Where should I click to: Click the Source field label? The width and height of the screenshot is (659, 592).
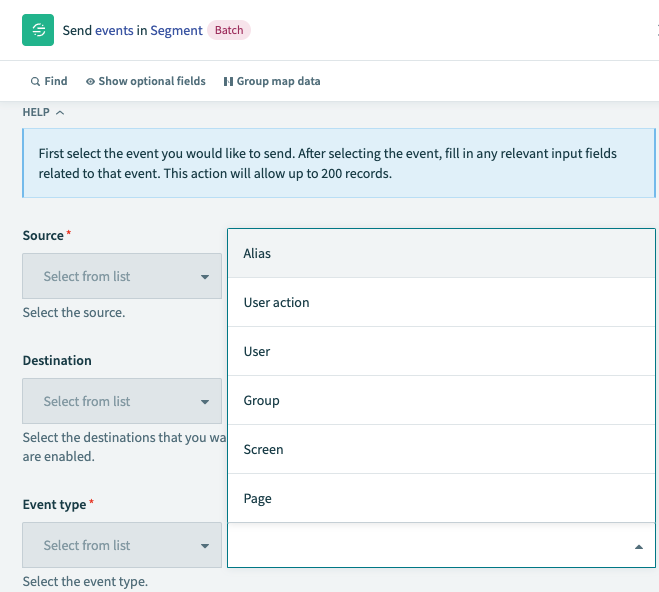[43, 235]
